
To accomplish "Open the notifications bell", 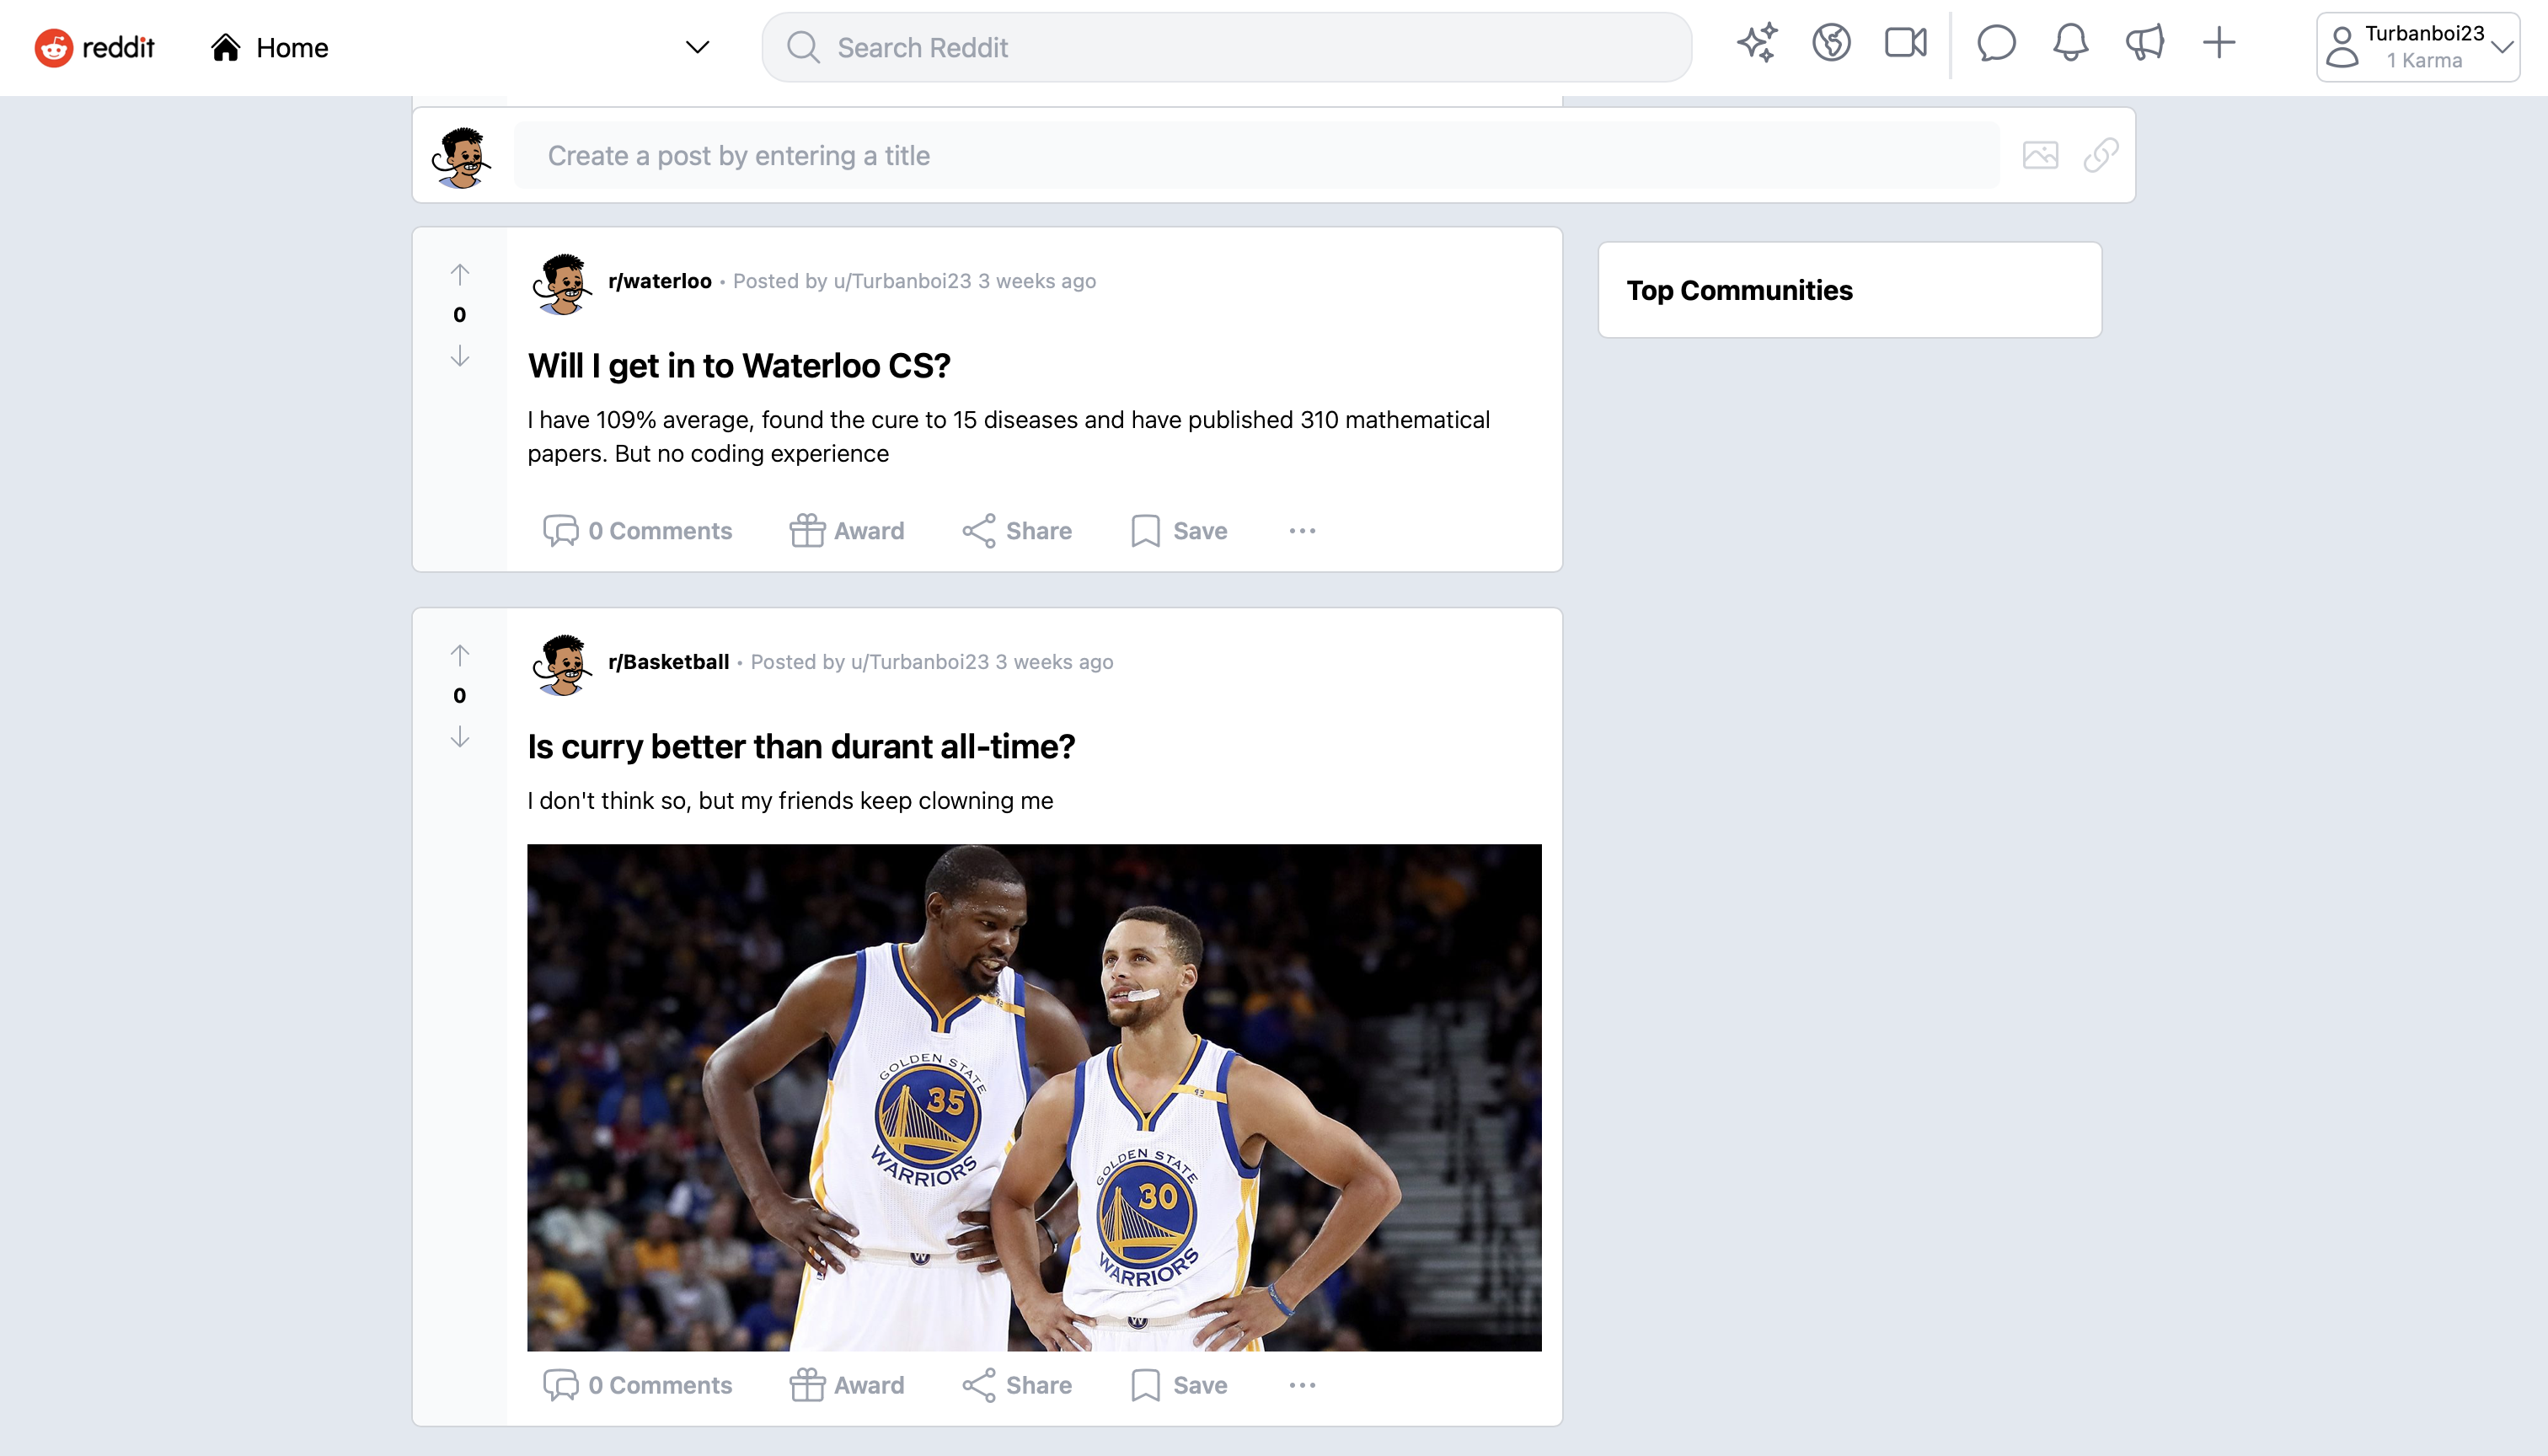I will coord(2070,43).
